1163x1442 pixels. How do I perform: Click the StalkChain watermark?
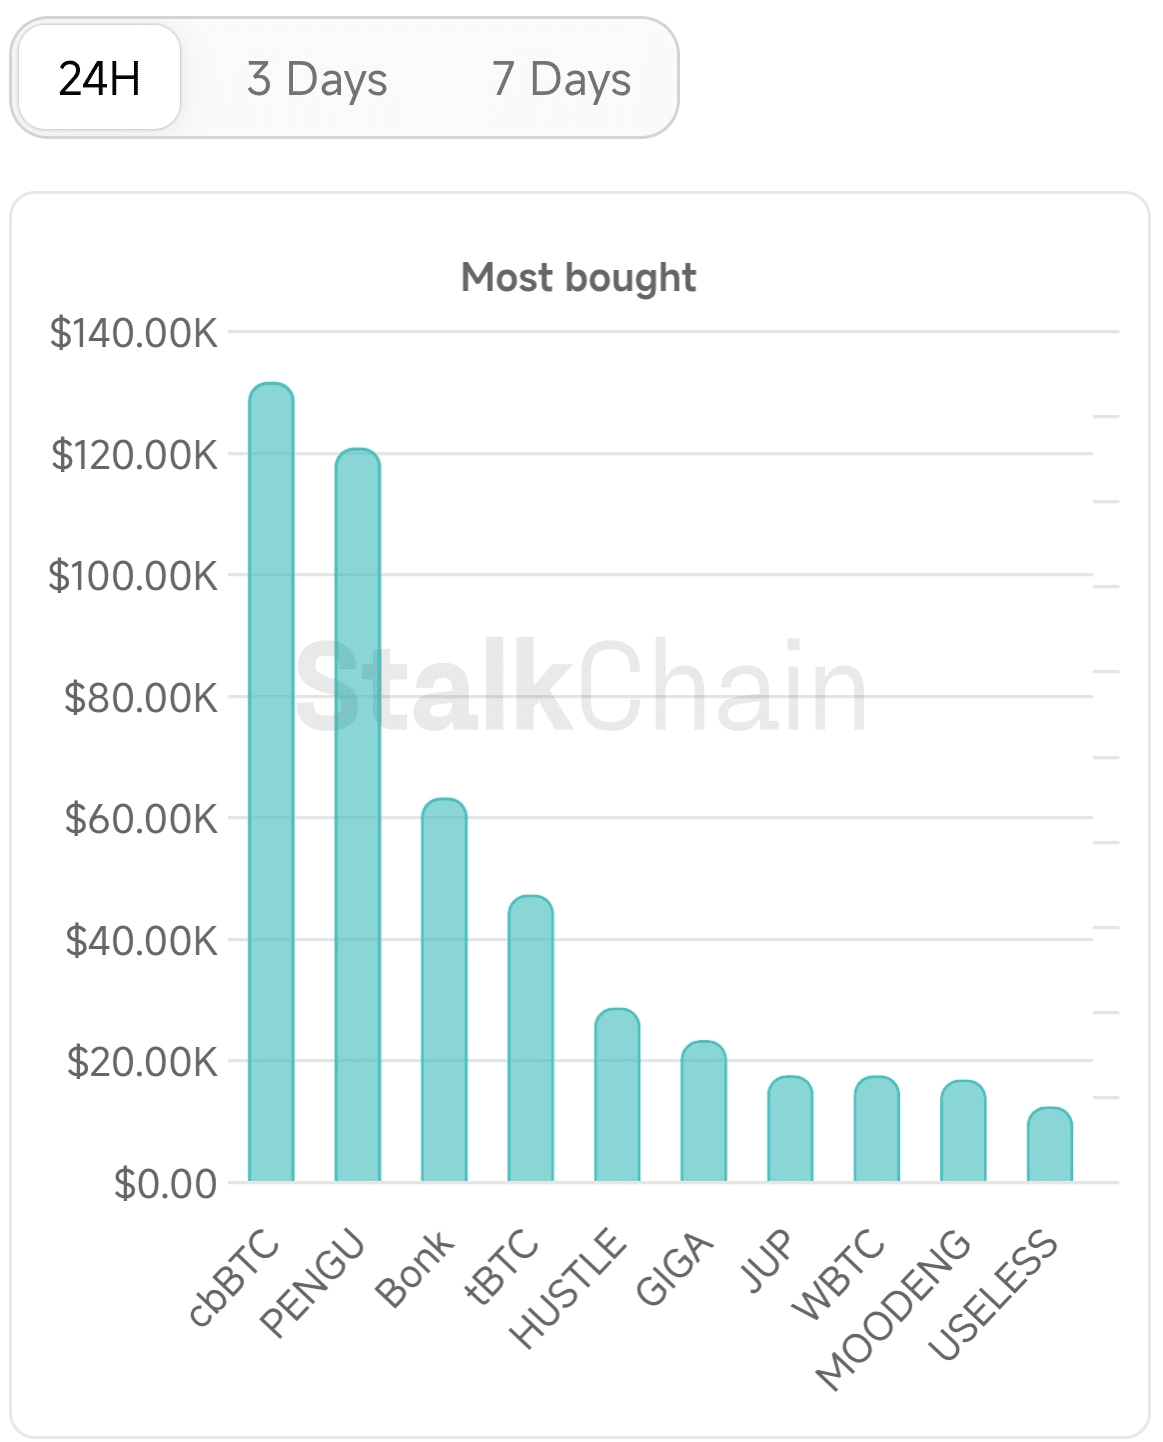581,688
